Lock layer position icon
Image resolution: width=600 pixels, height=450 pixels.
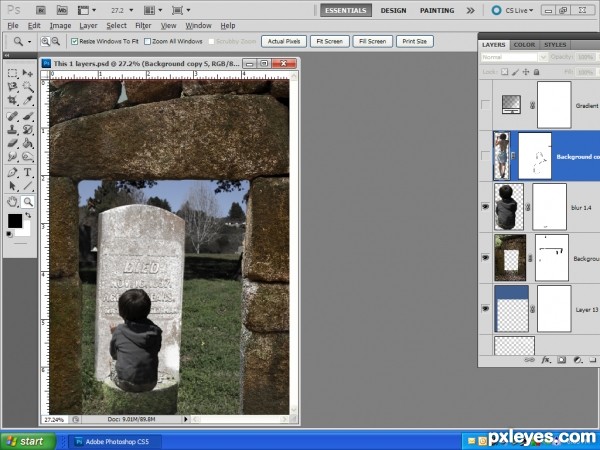coord(526,72)
